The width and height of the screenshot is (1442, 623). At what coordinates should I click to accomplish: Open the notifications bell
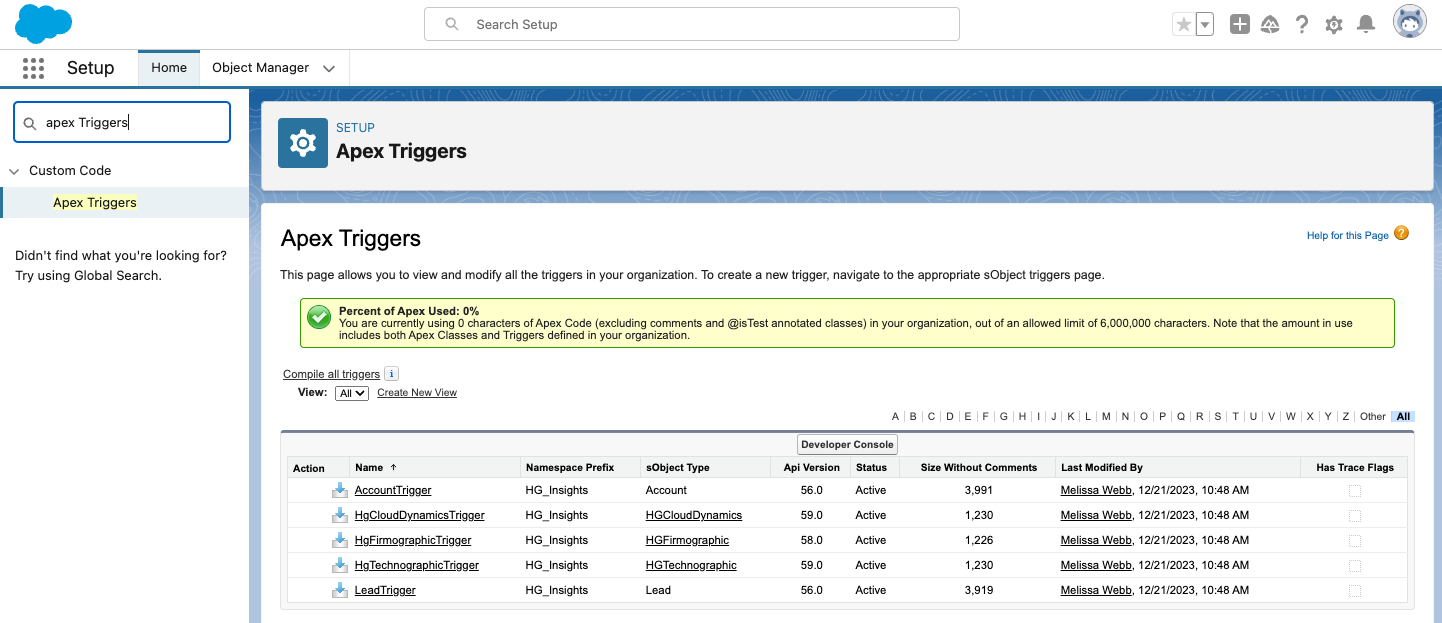pos(1365,25)
